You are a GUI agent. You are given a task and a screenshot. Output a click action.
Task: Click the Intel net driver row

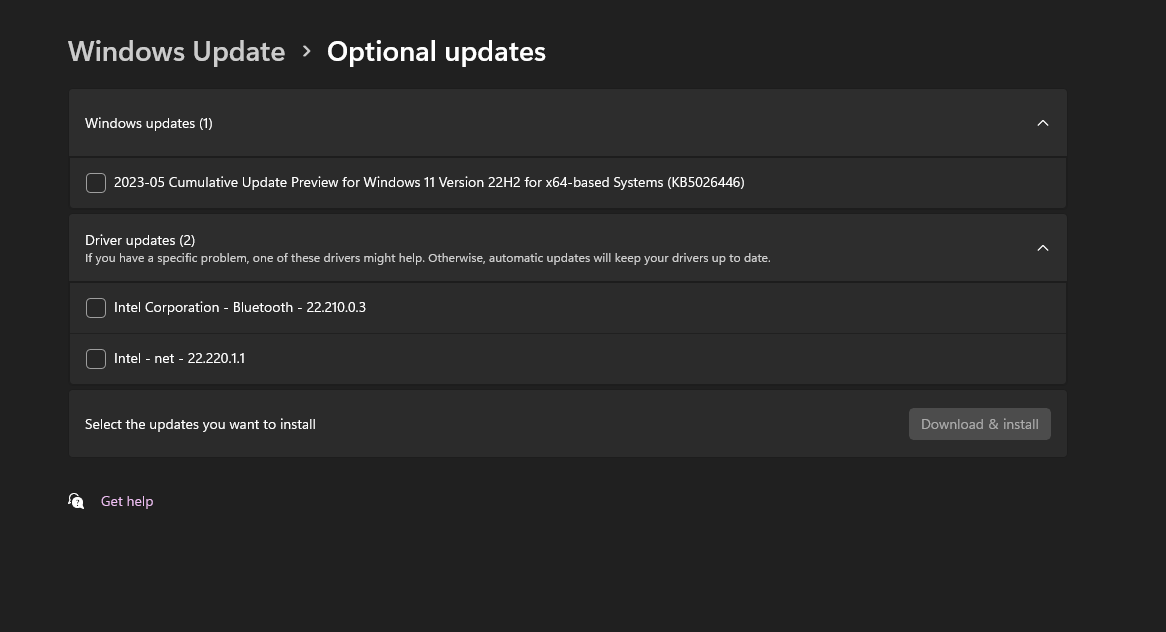567,359
